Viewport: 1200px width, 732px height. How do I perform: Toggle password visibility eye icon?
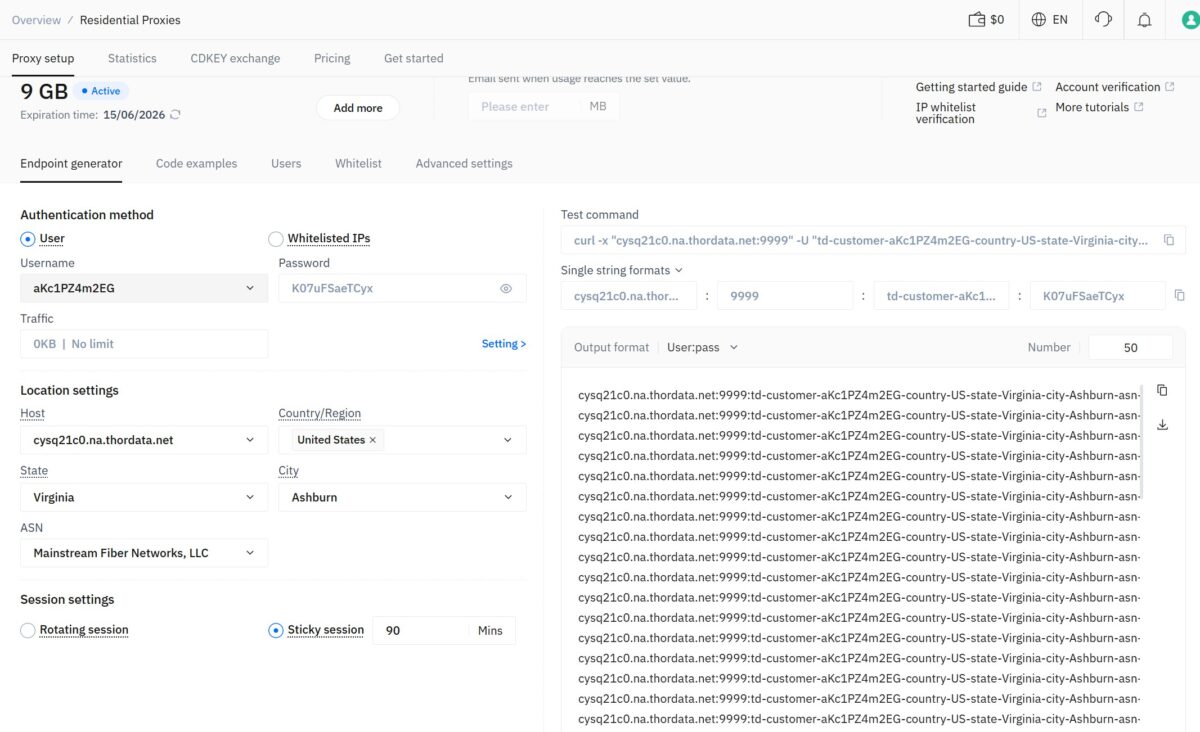coord(506,289)
